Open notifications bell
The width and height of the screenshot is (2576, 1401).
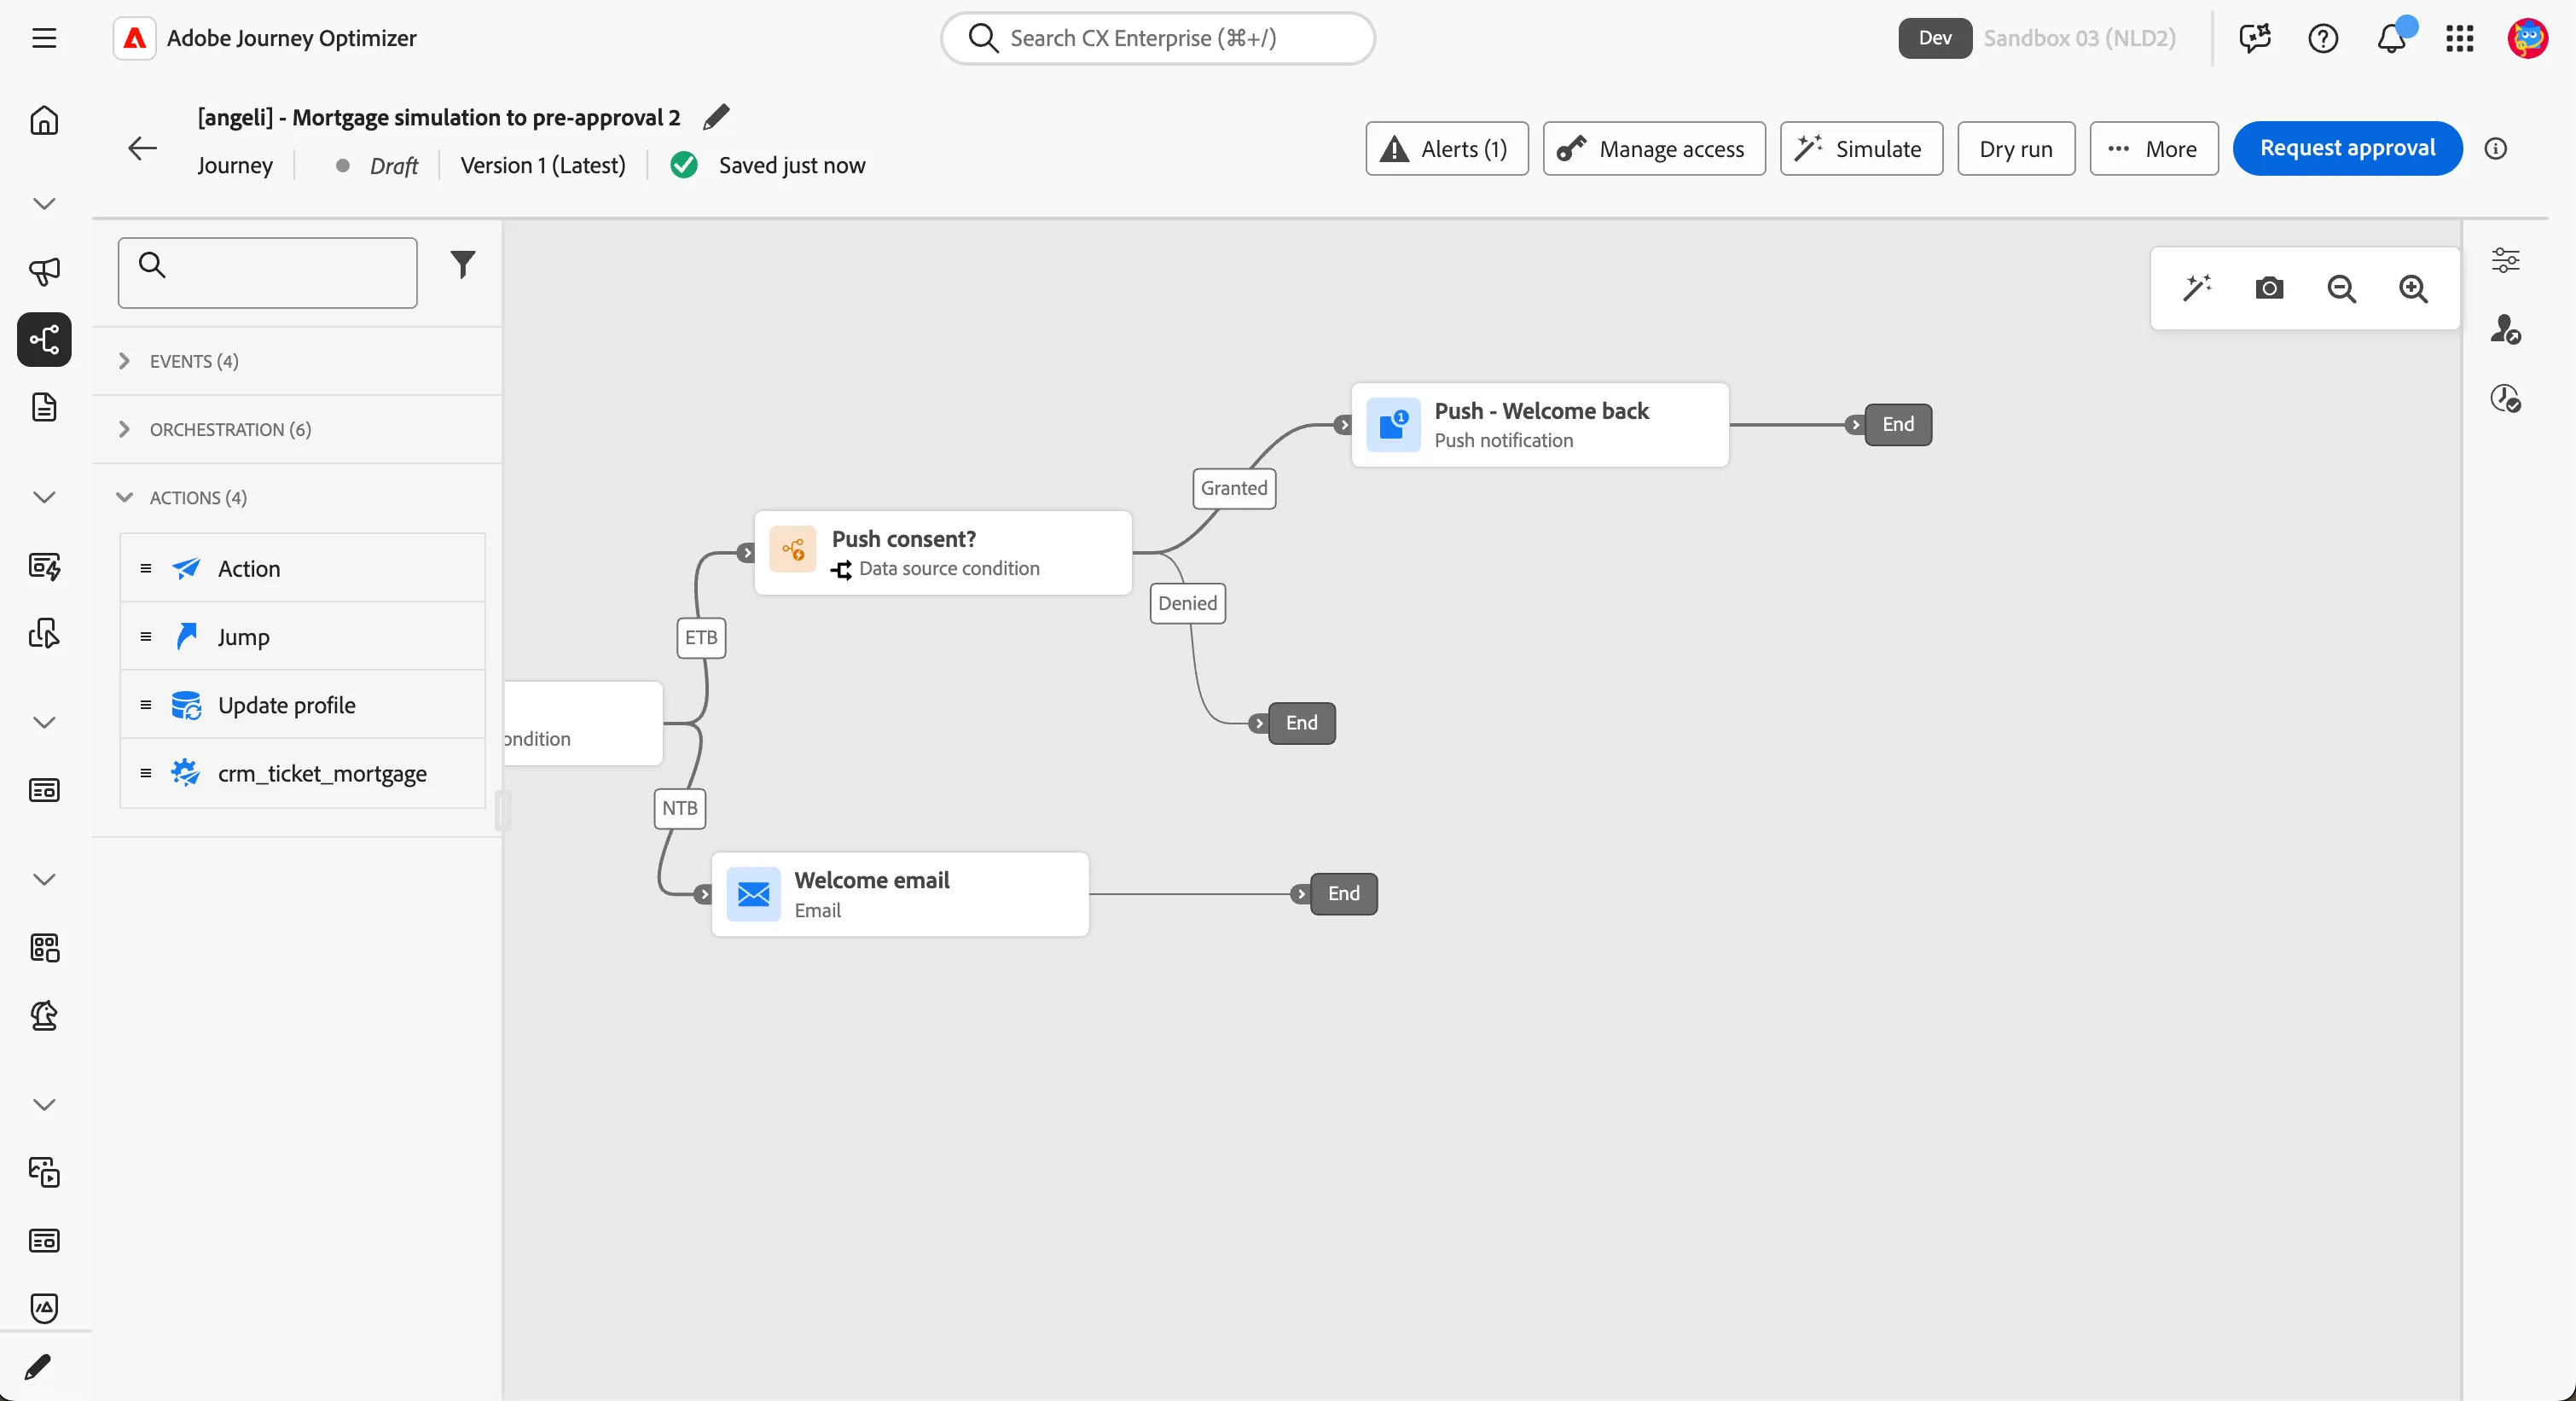2391,38
